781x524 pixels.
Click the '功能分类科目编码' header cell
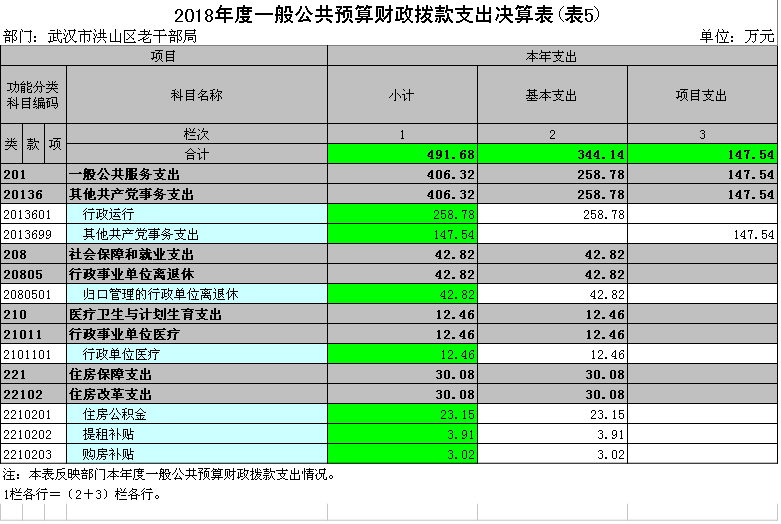coord(33,95)
